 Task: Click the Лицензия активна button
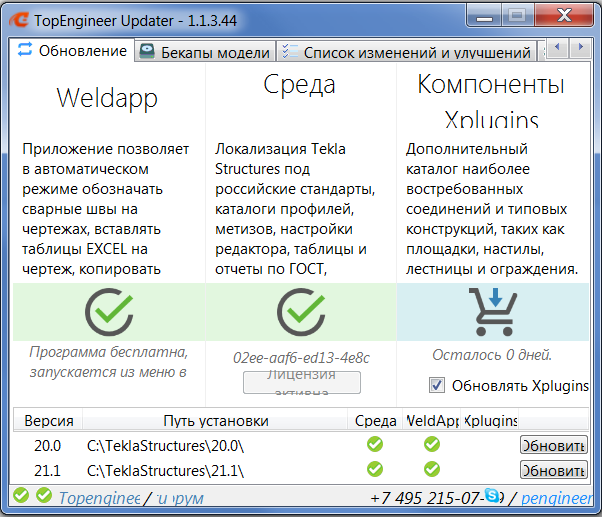pos(302,382)
